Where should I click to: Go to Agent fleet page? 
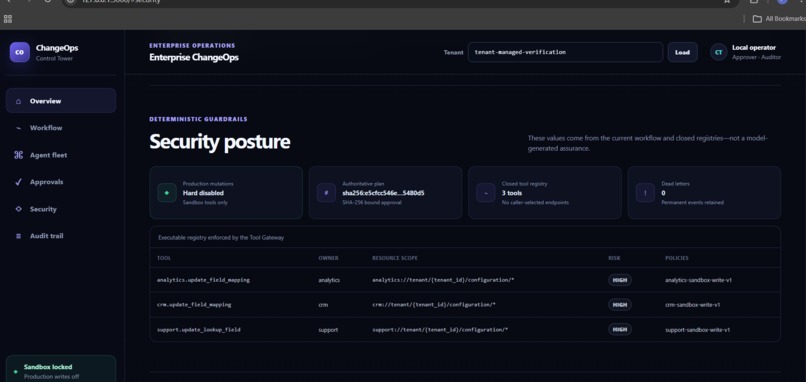pyautogui.click(x=61, y=155)
